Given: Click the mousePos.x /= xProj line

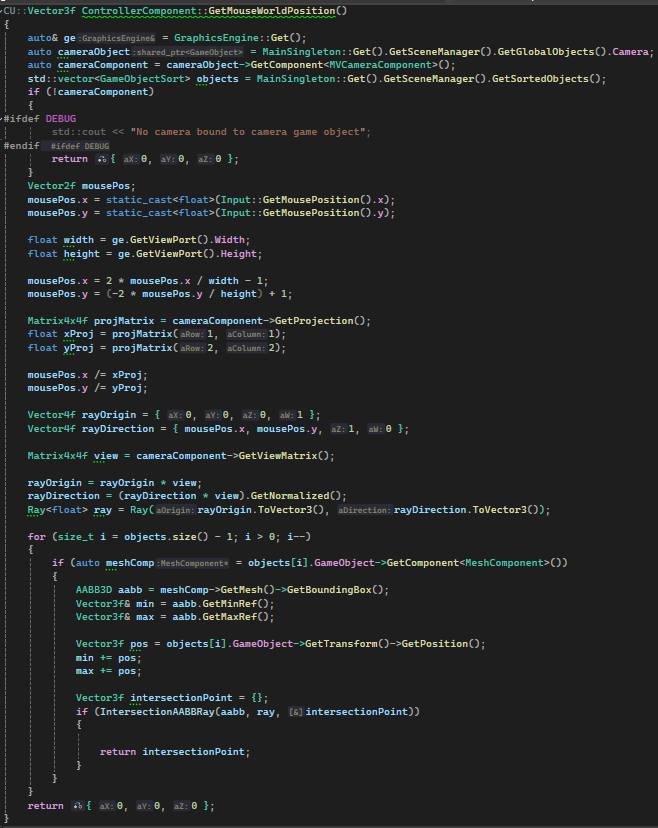Looking at the screenshot, I should (x=87, y=375).
